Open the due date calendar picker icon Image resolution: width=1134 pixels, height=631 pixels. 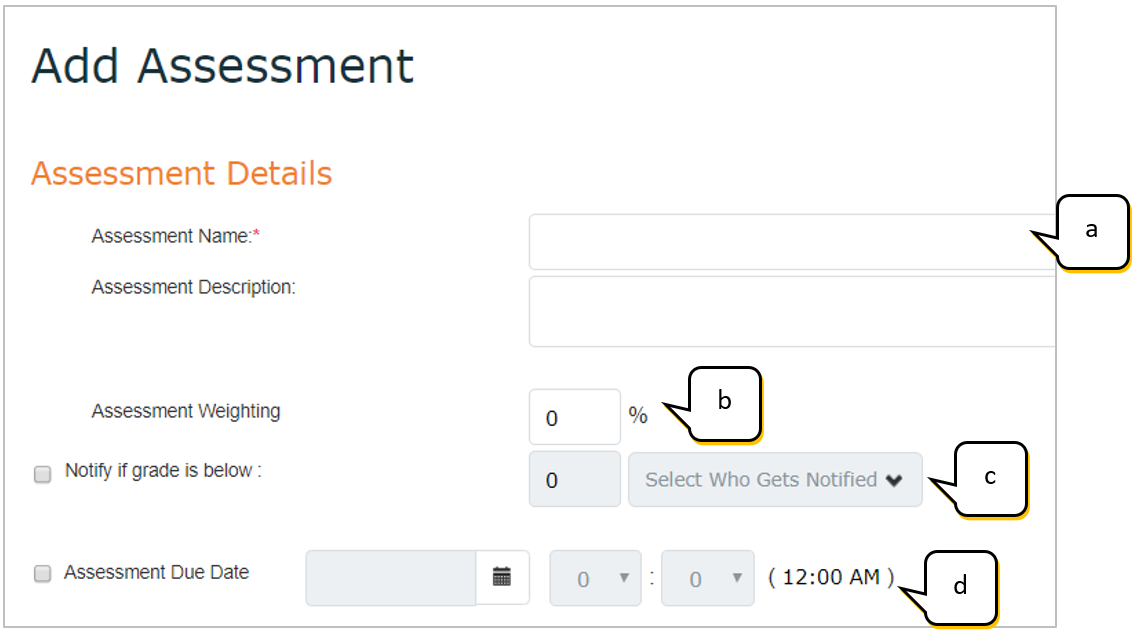point(502,577)
